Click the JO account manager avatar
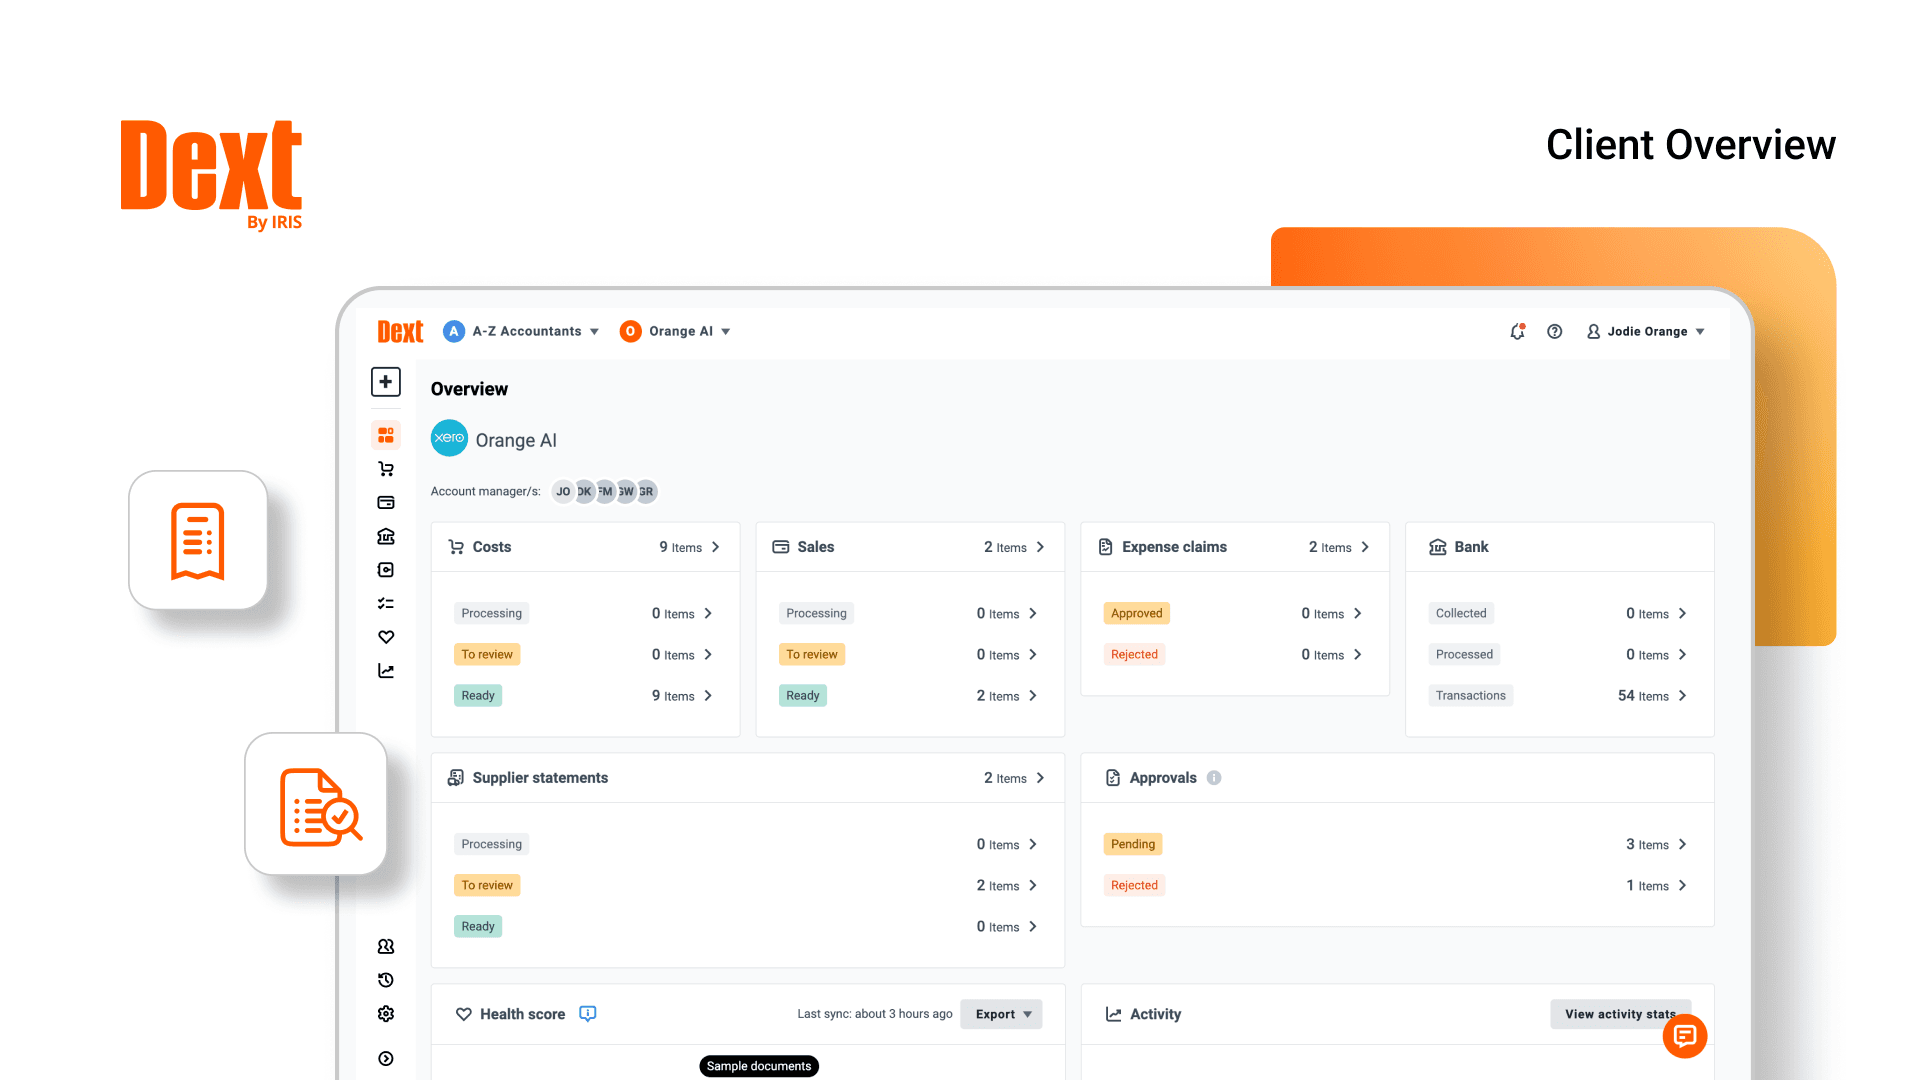Viewport: 1920px width, 1080px height. point(563,492)
